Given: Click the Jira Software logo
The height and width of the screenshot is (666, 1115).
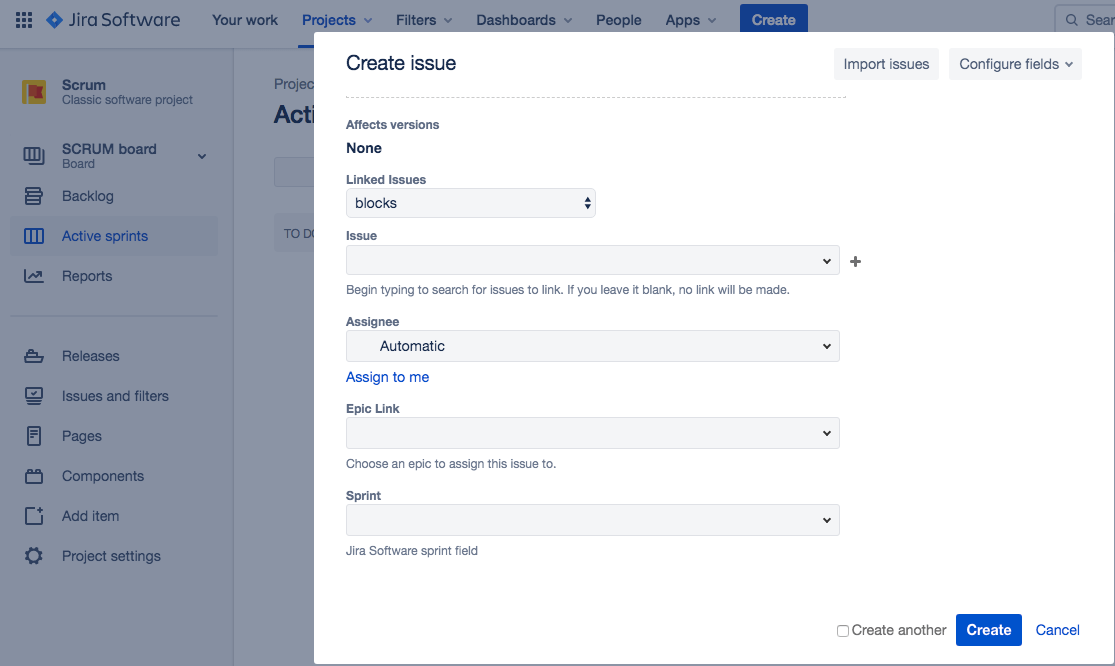Looking at the screenshot, I should click(113, 20).
